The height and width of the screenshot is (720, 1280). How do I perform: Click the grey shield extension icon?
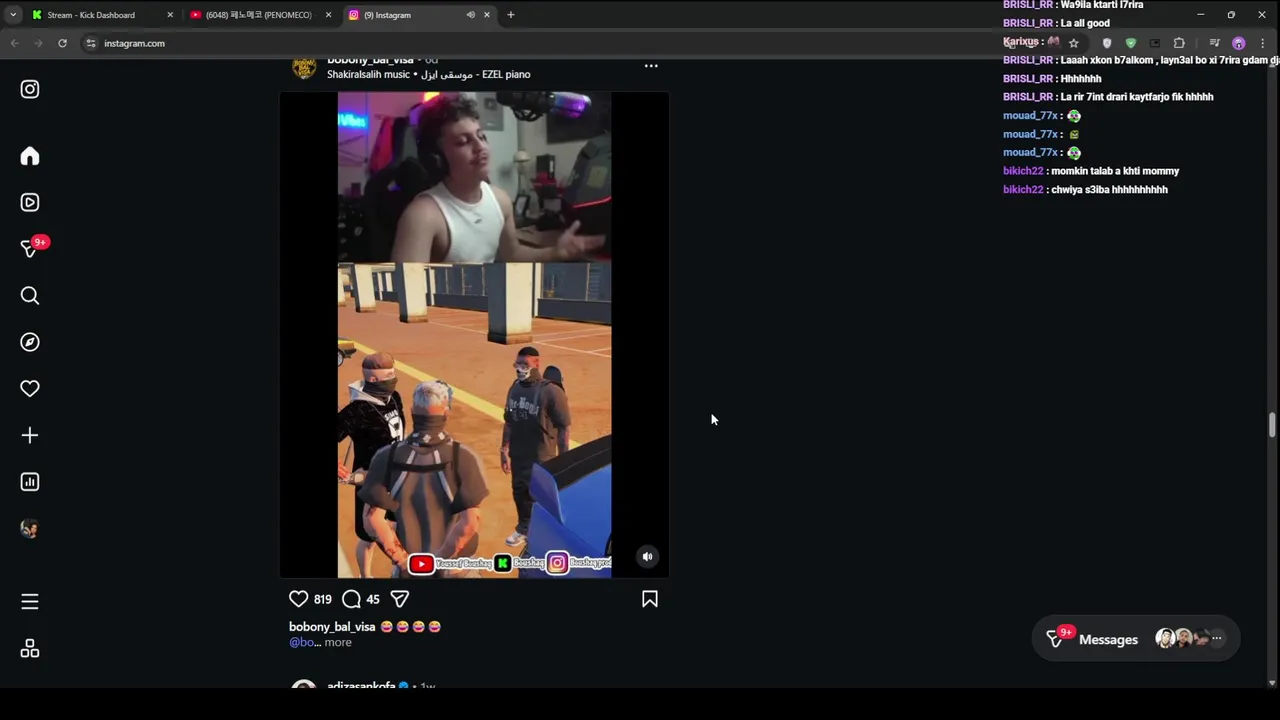tap(1107, 43)
